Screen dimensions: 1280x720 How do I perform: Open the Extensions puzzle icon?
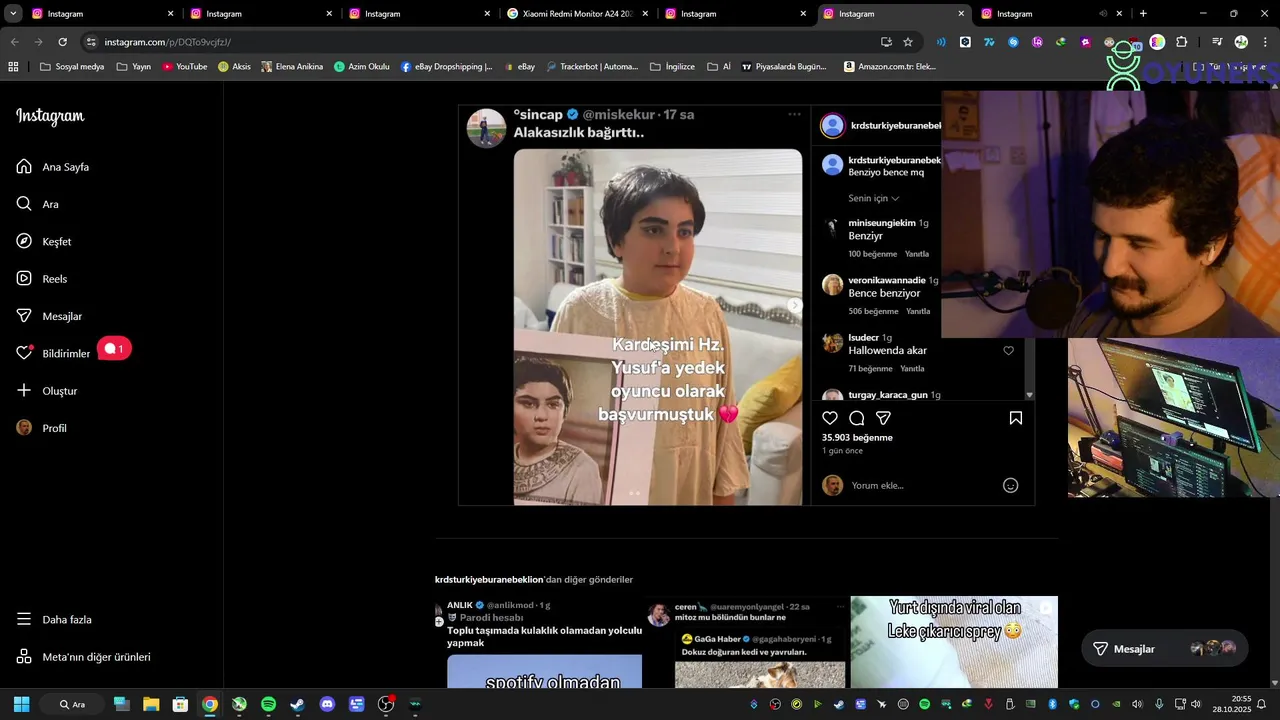[x=1182, y=42]
